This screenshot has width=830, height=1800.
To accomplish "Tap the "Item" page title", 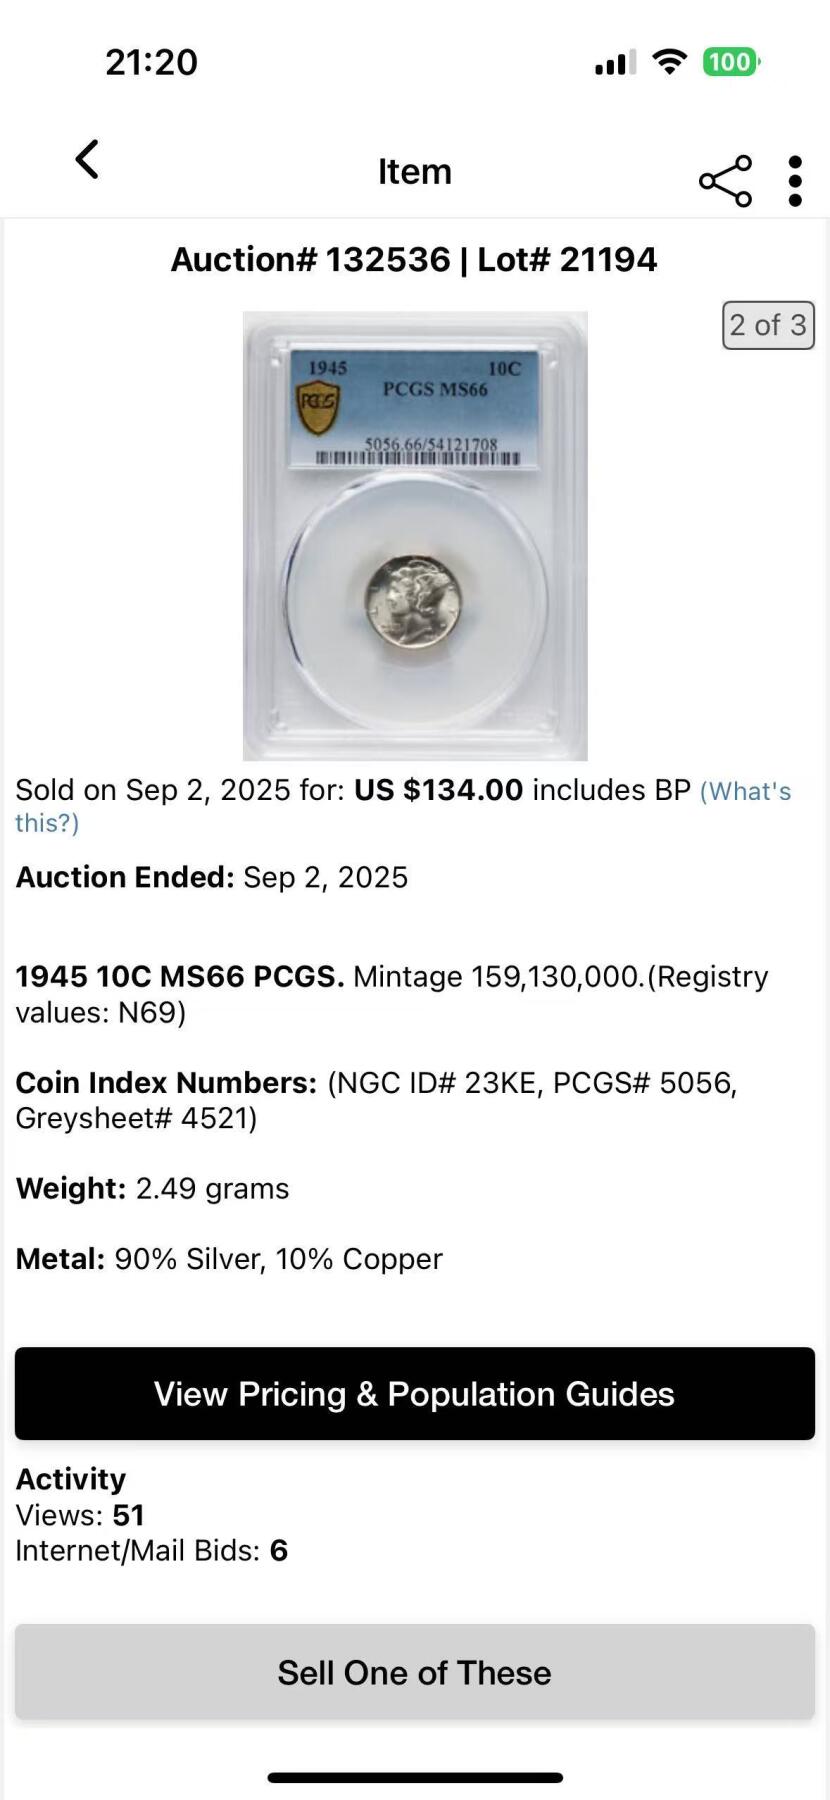I will pos(415,172).
